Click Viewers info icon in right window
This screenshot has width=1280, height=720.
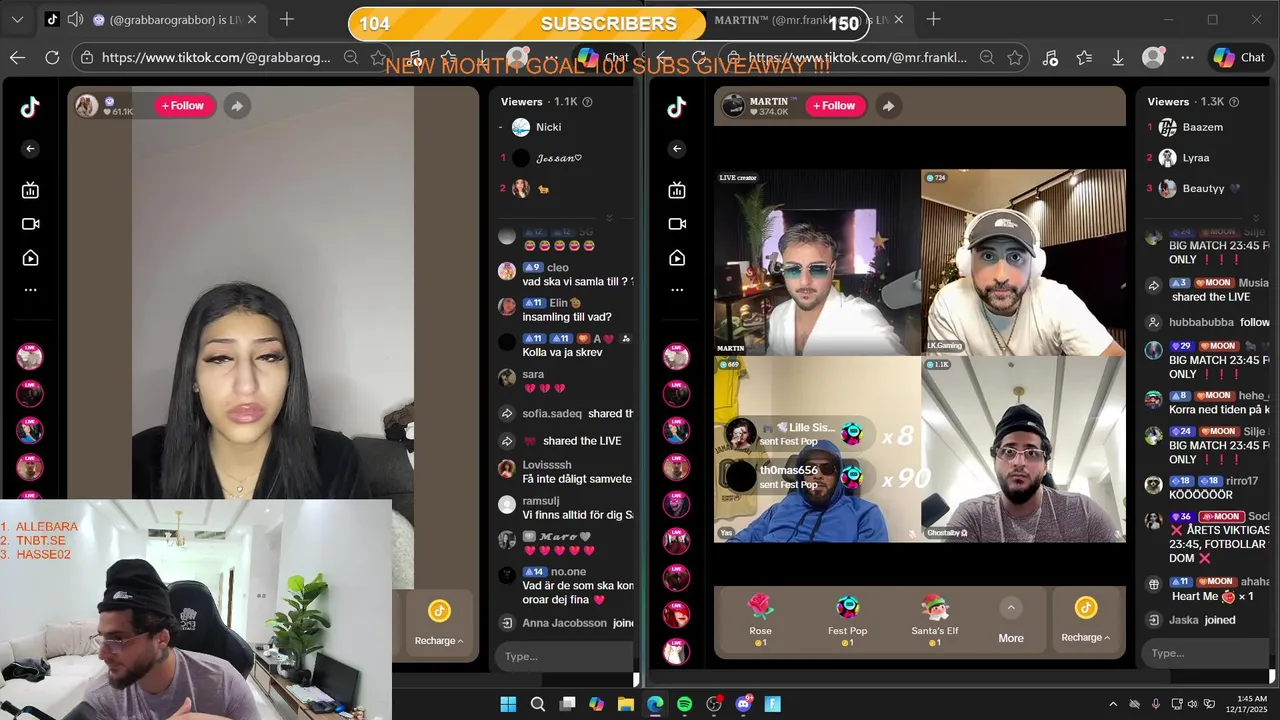tap(1234, 102)
